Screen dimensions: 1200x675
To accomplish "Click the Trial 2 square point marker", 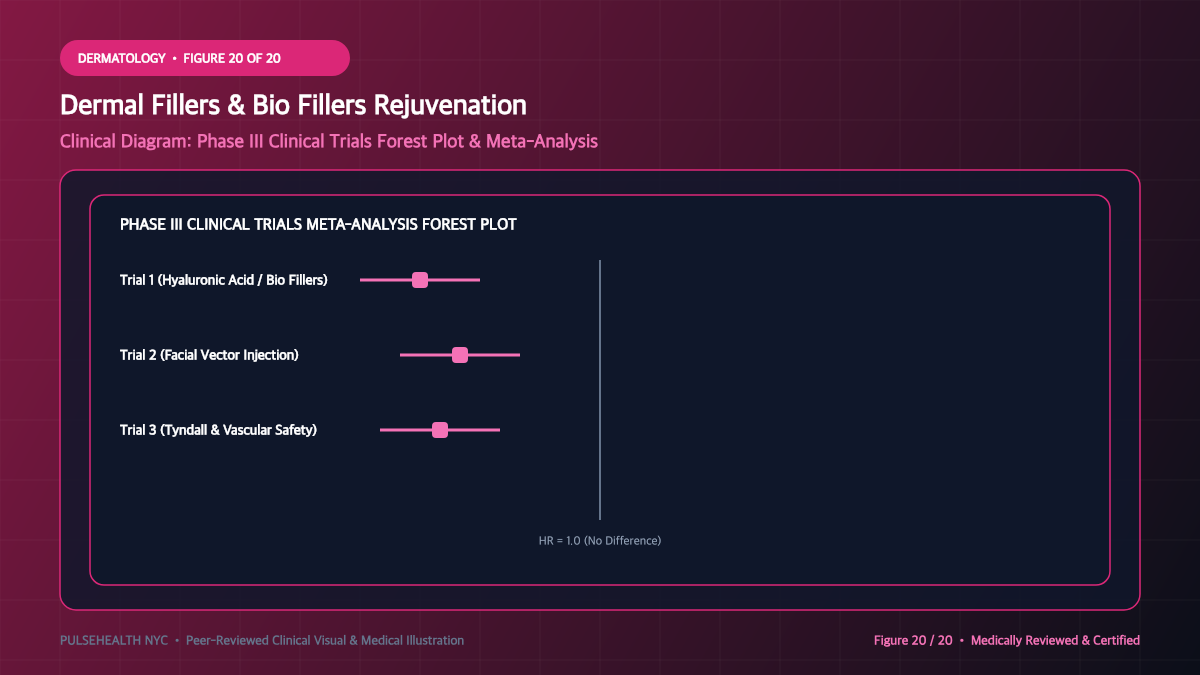I will click(460, 355).
